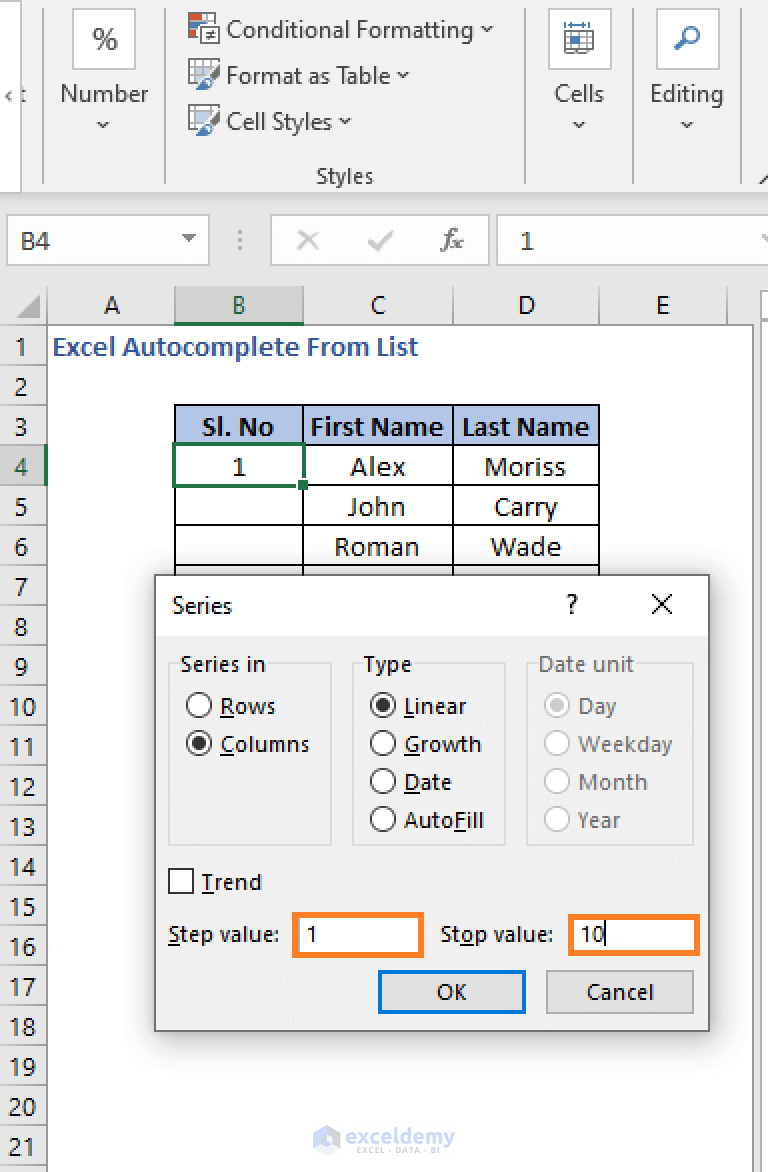Click the Format as Table icon

click(204, 75)
